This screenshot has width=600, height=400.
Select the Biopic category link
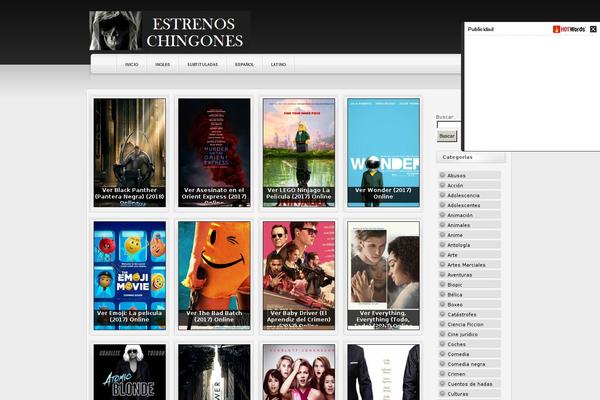coord(455,285)
